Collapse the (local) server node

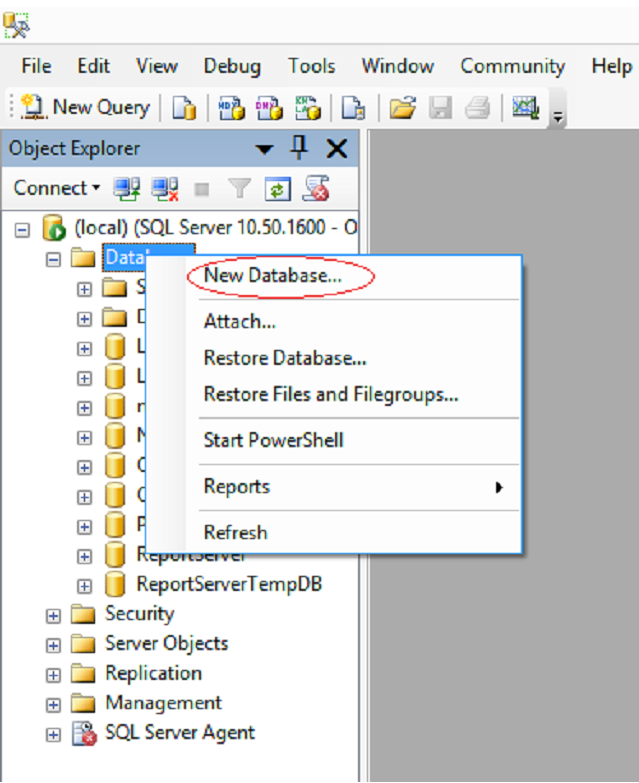(23, 229)
